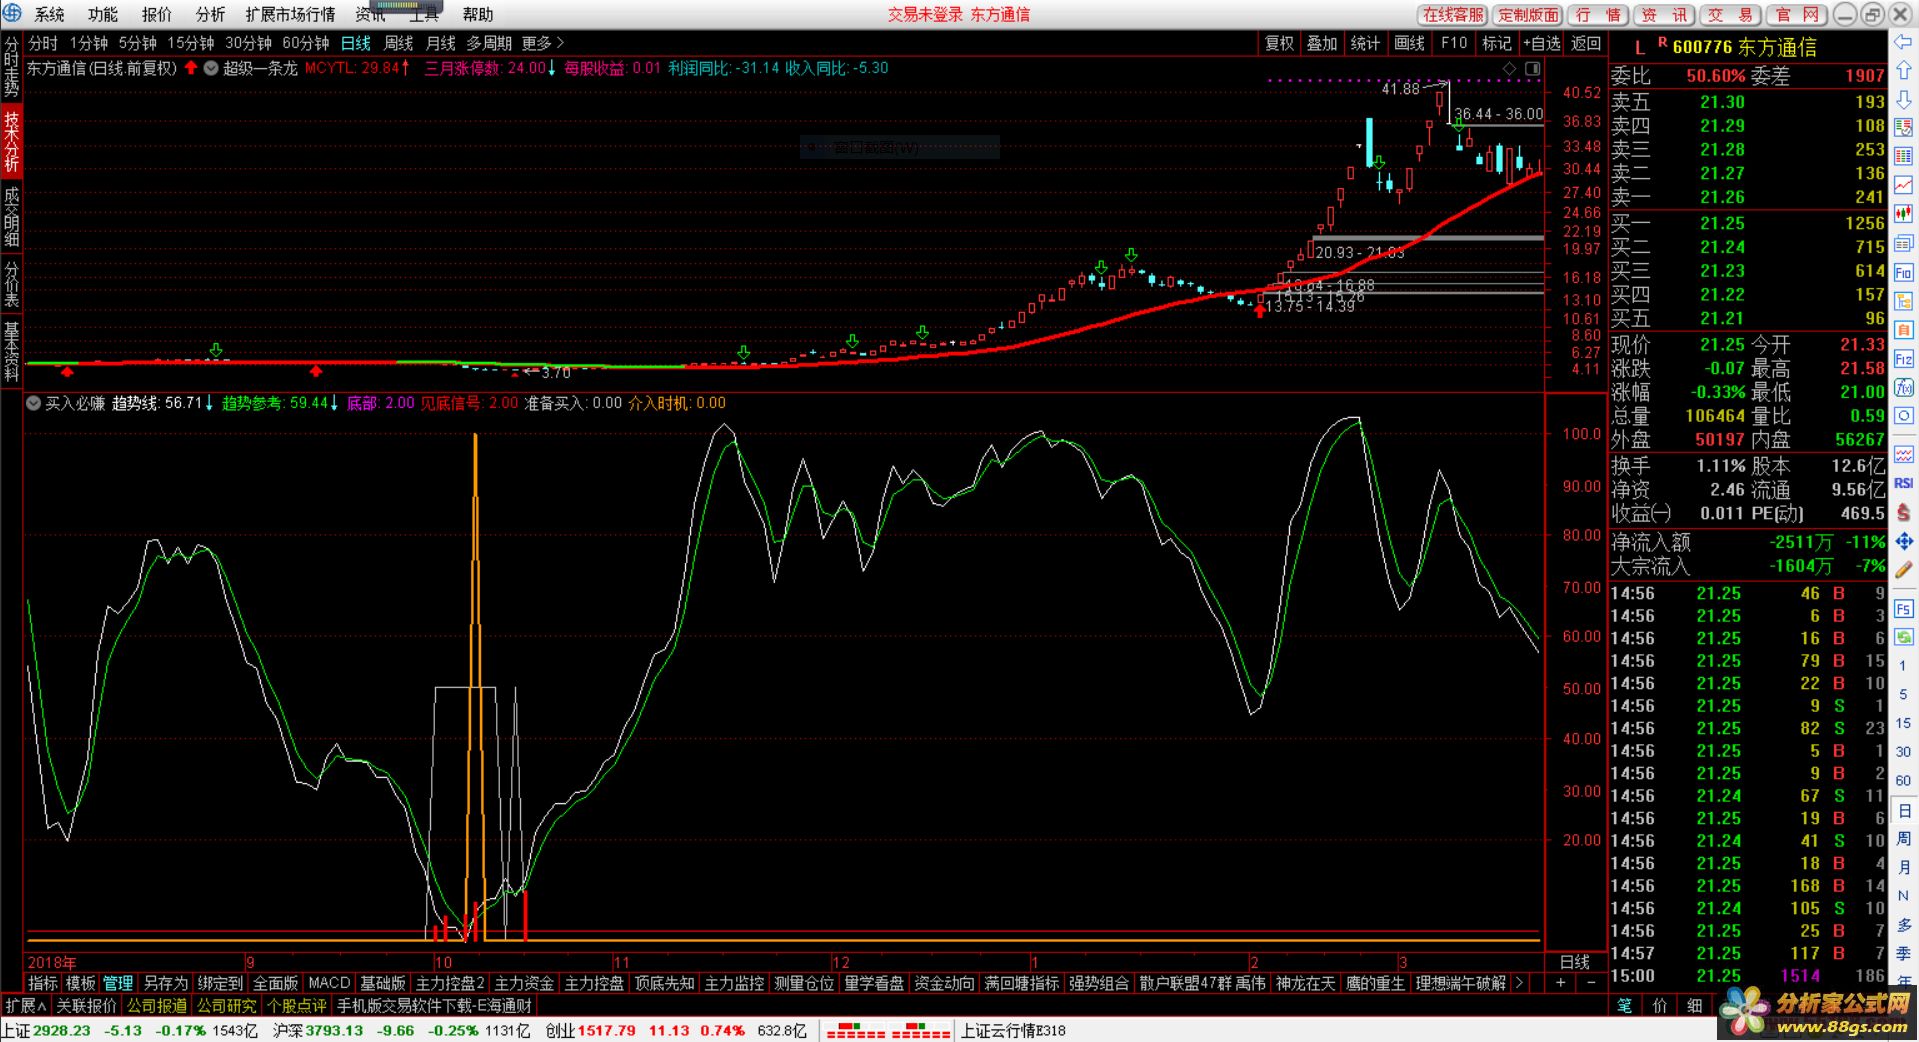The image size is (1919, 1042).
Task: Open 手机版交易软件下载-E海通财 link
Action: (434, 1005)
